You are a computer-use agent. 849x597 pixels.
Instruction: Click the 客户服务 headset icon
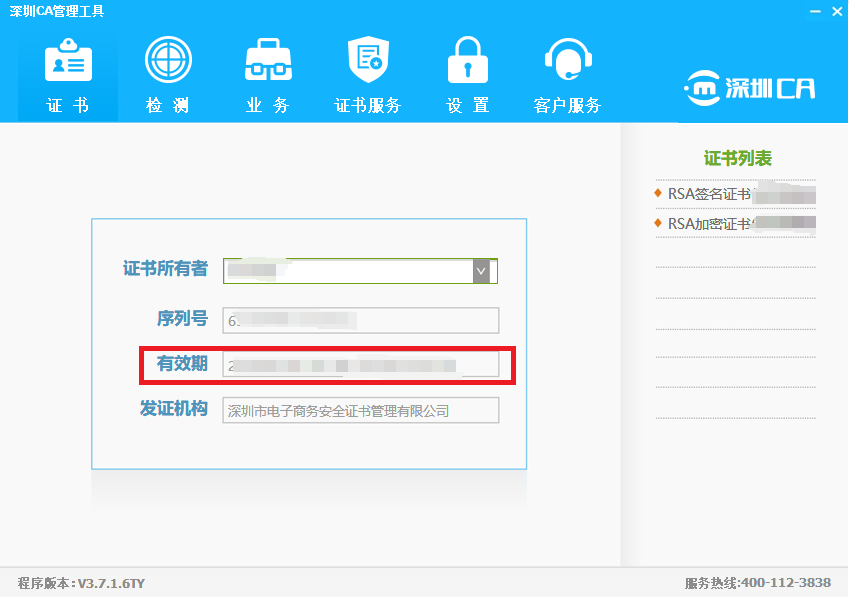(x=567, y=60)
